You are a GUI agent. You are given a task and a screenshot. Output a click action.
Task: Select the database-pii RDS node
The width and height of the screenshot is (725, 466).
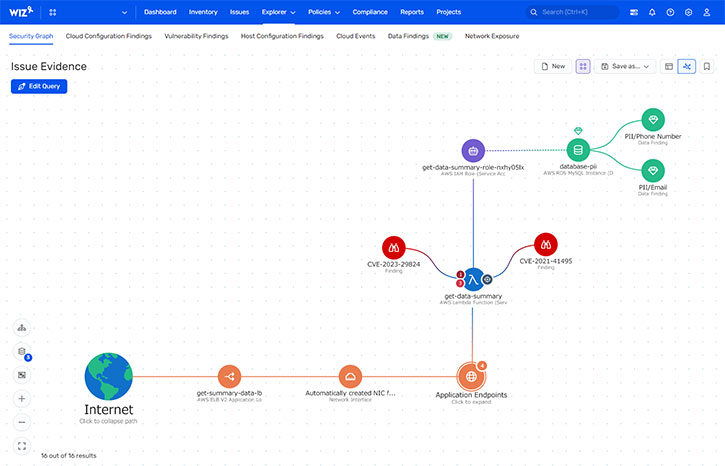click(x=578, y=150)
